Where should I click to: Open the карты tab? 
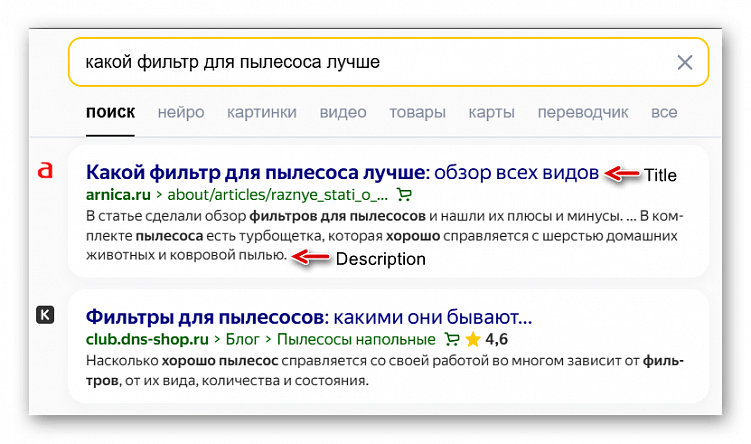(x=491, y=112)
